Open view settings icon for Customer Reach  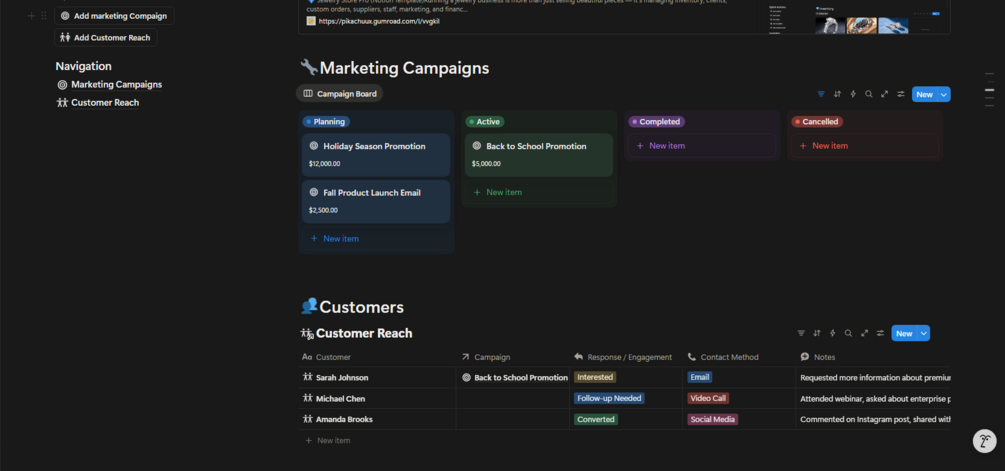[x=880, y=333]
